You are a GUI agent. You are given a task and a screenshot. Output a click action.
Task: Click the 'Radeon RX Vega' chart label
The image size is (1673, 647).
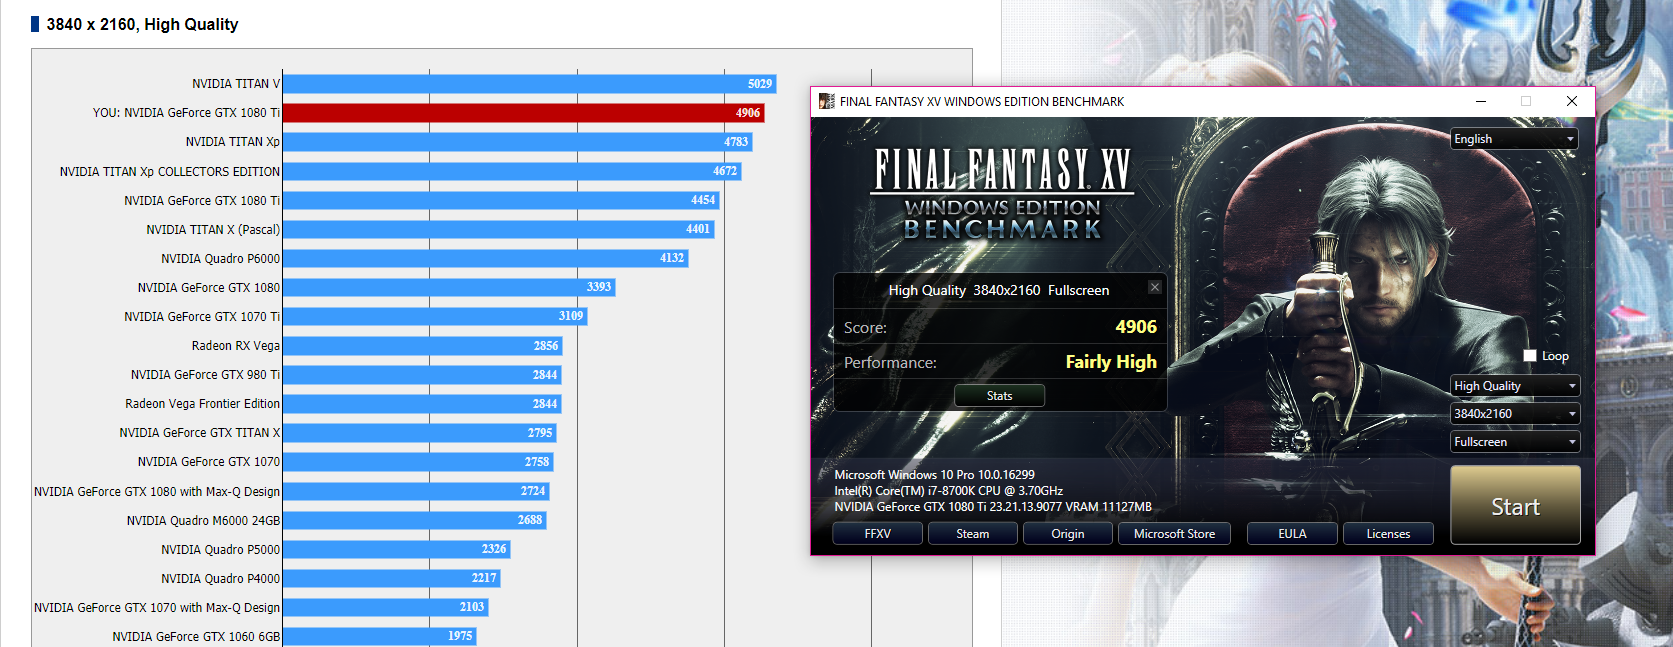click(x=236, y=346)
